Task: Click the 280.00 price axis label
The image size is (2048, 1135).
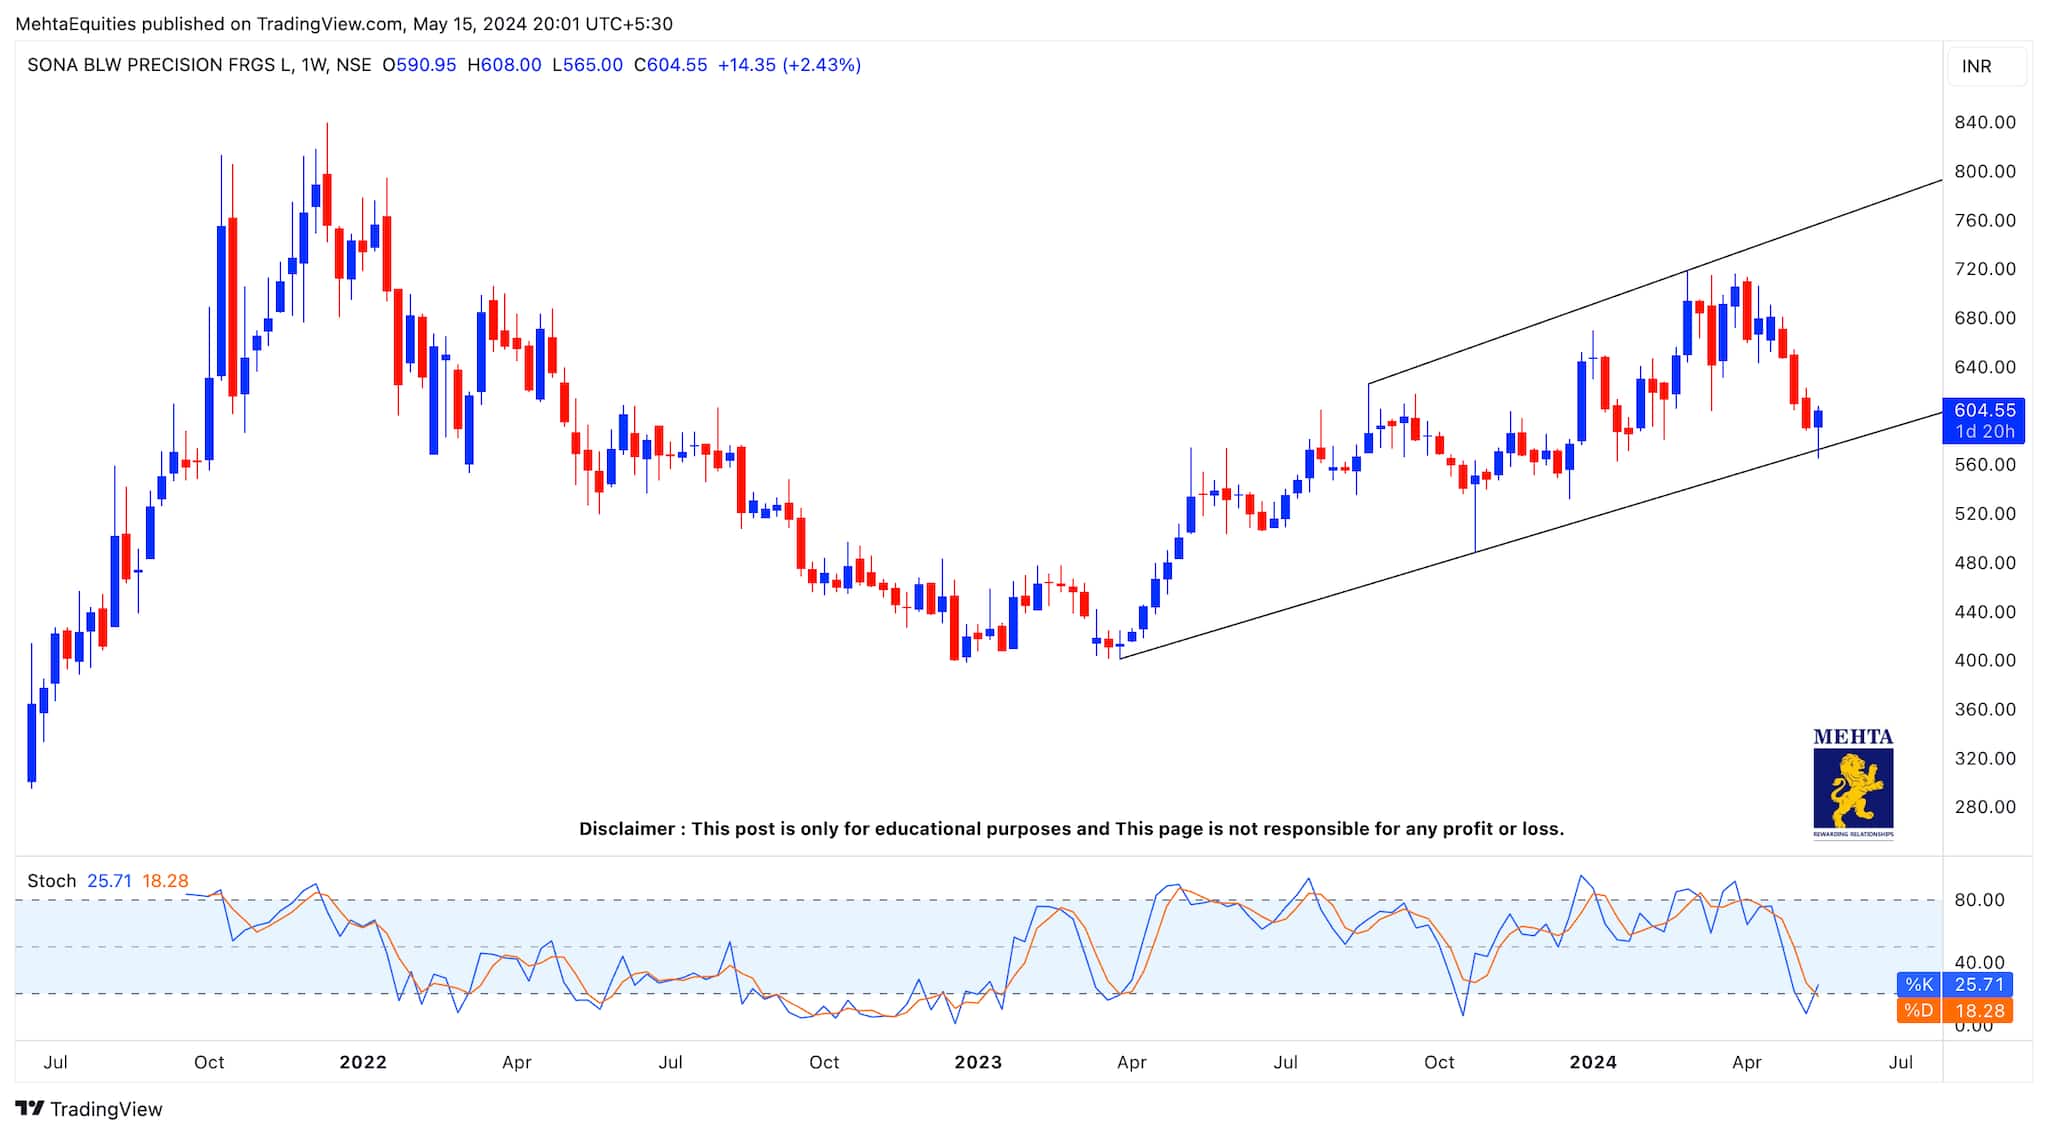Action: (1984, 807)
